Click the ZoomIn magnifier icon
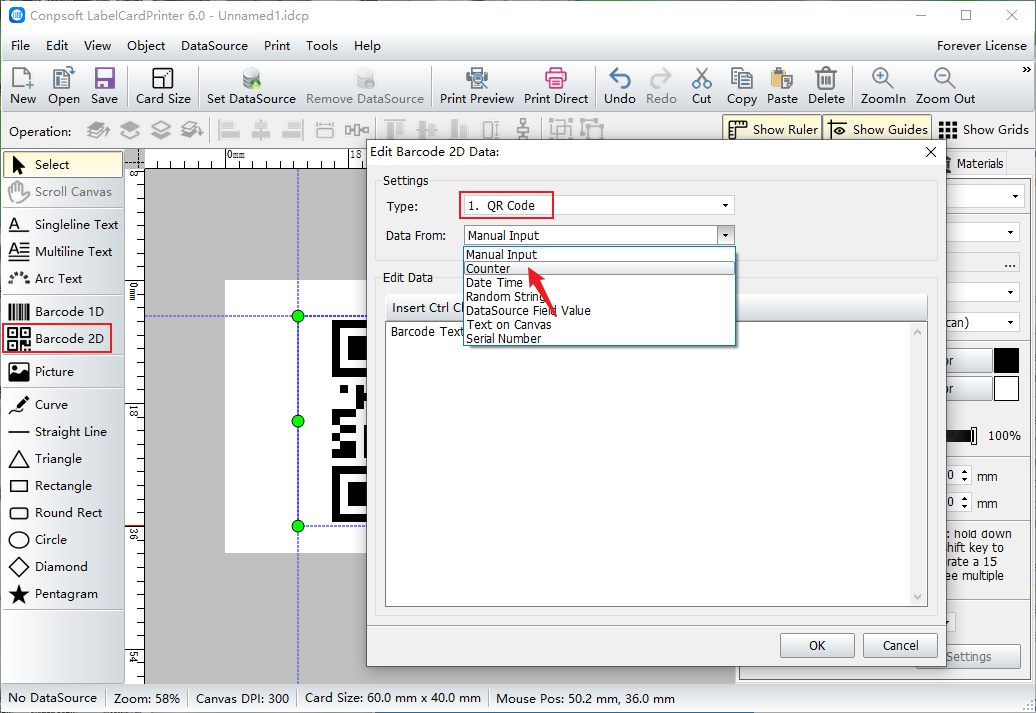Viewport: 1036px width, 713px height. [883, 86]
